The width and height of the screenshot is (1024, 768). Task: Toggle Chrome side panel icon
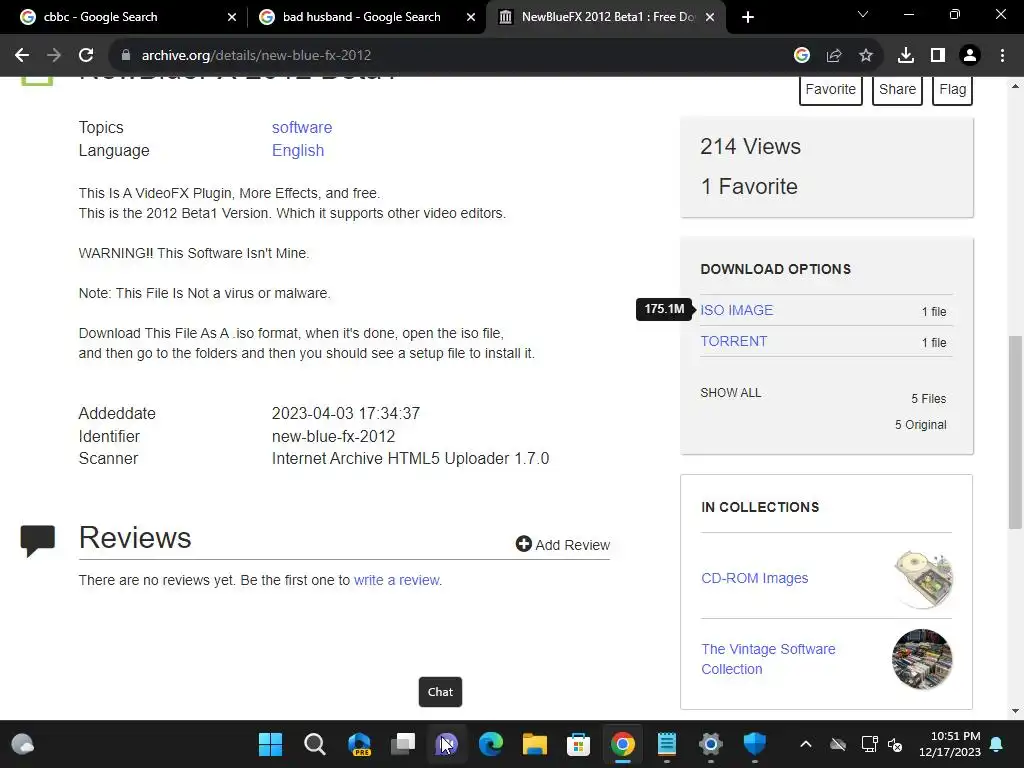(x=937, y=56)
